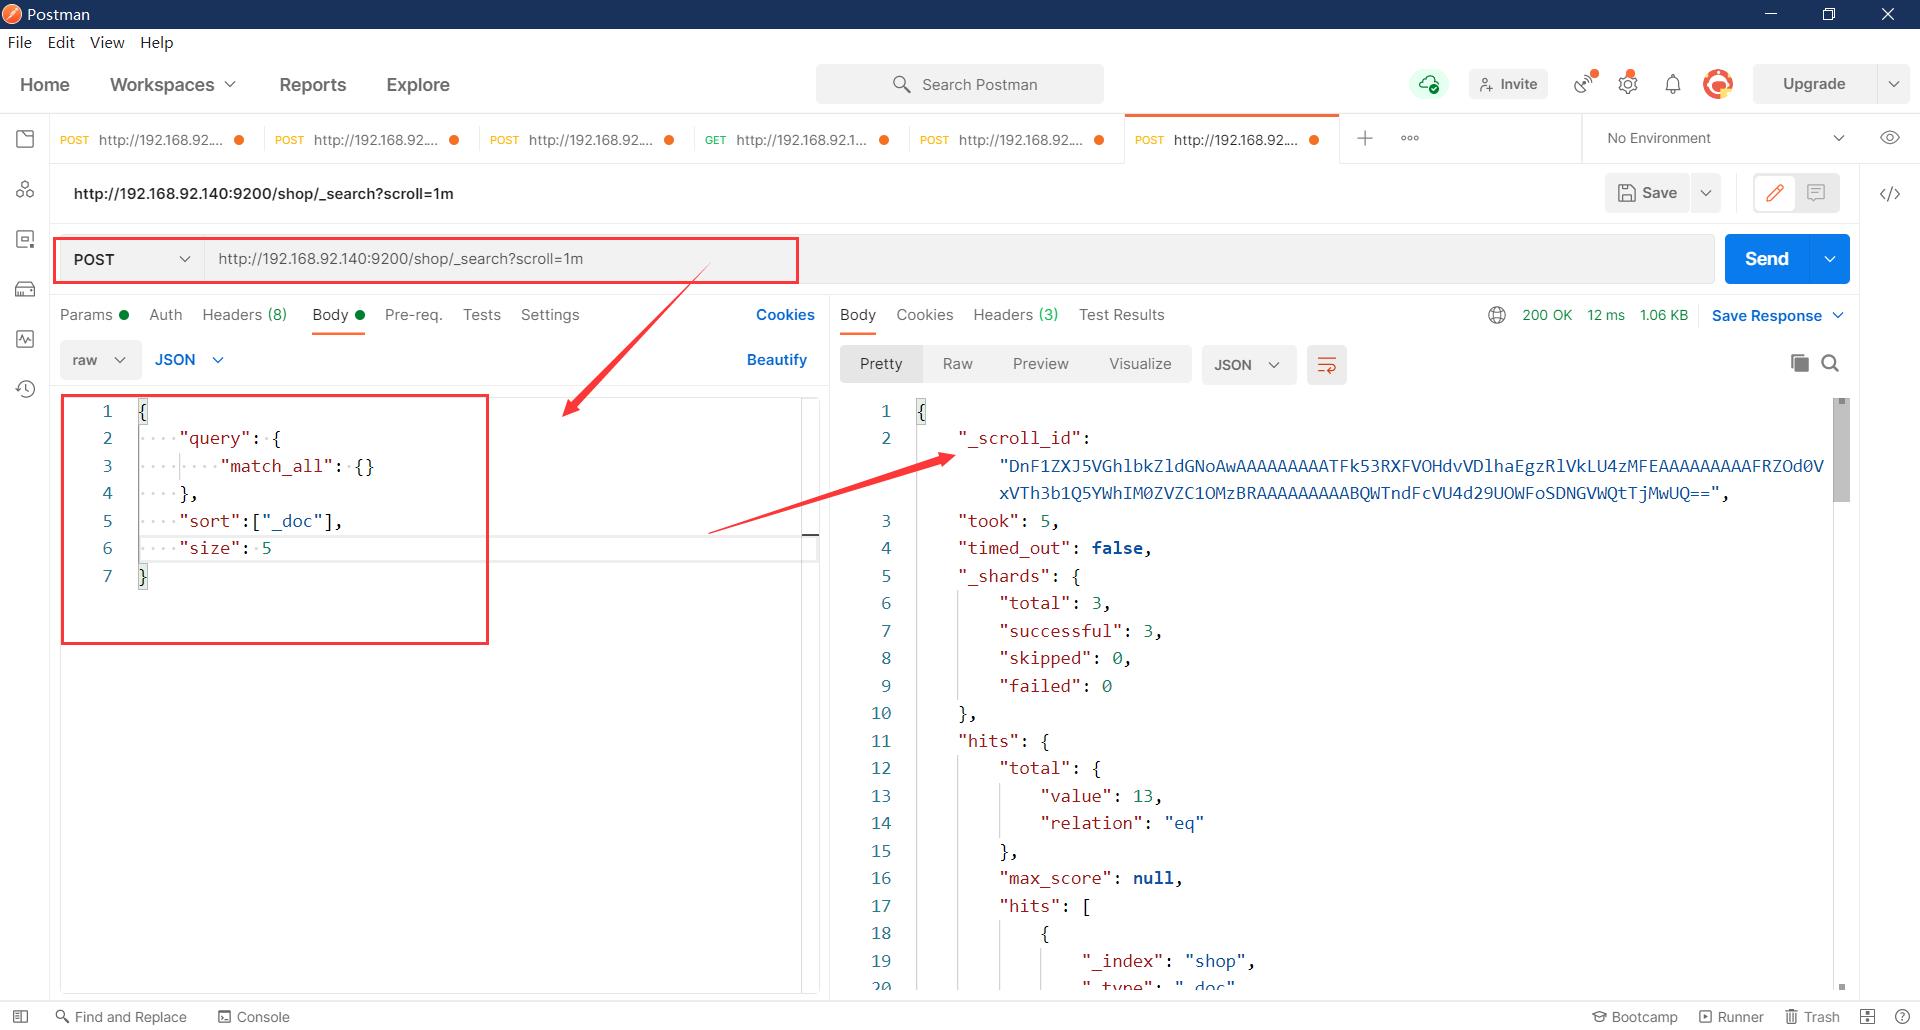Image resolution: width=1920 pixels, height=1030 pixels.
Task: Open the Runner
Action: click(x=1731, y=1016)
